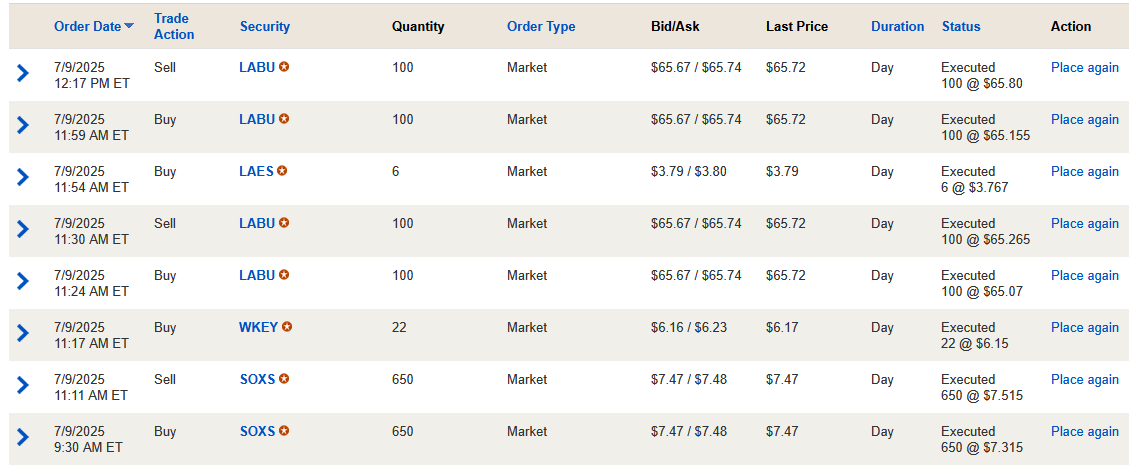The width and height of the screenshot is (1130, 473).
Task: Sort by the Duration column header
Action: (897, 26)
